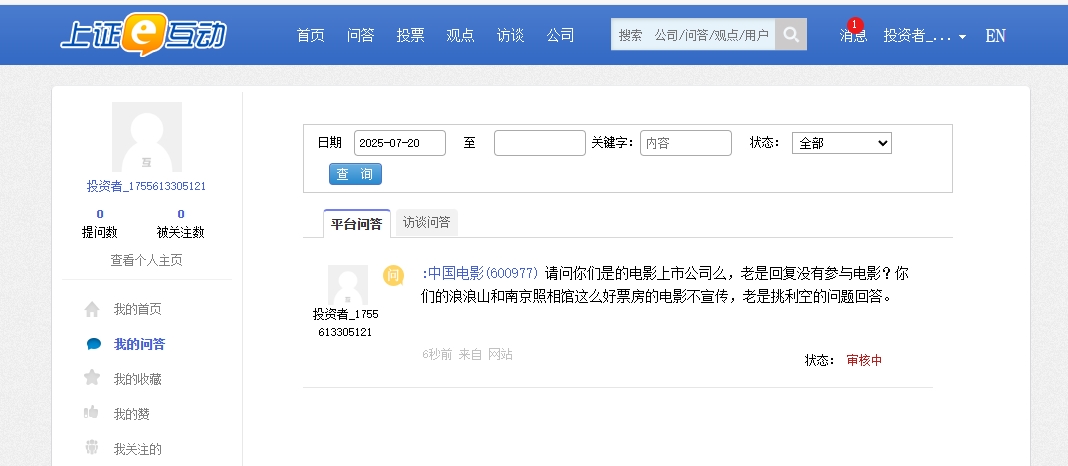Click the red message notification badge
The width and height of the screenshot is (1068, 466).
[x=855, y=25]
